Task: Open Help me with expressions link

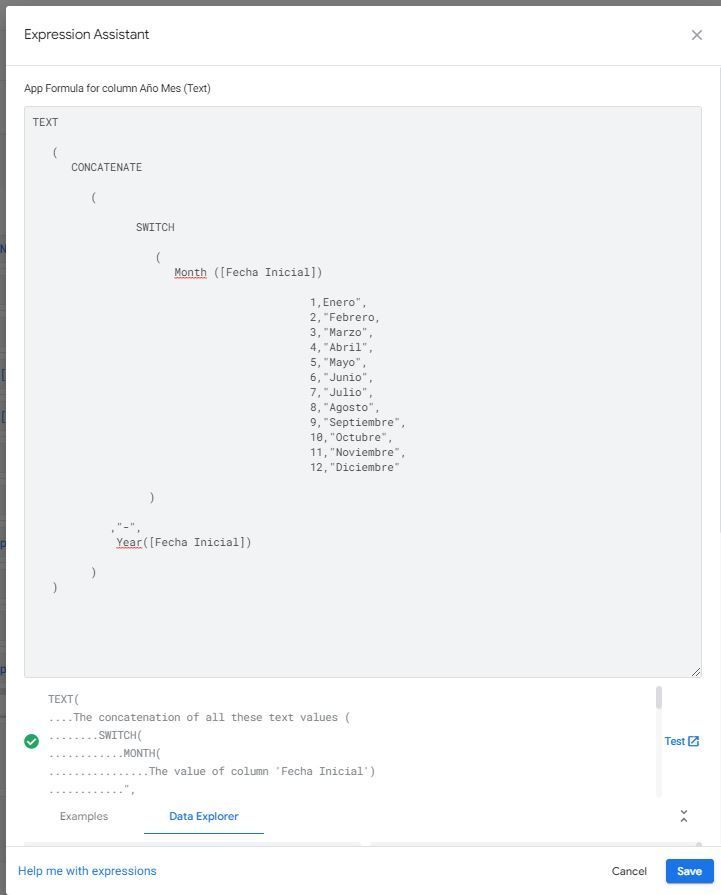Action: [x=87, y=870]
